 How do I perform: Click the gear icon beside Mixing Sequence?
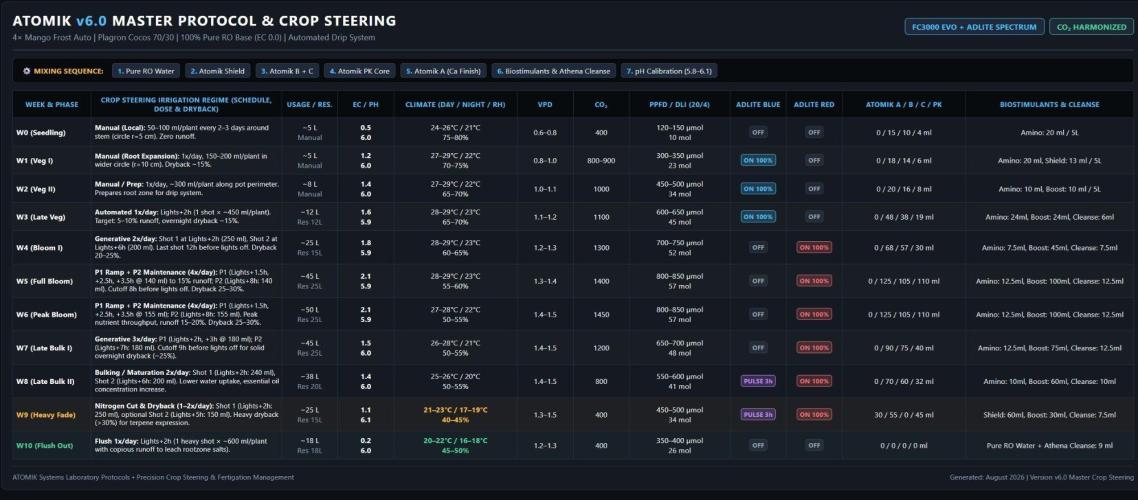click(x=27, y=71)
